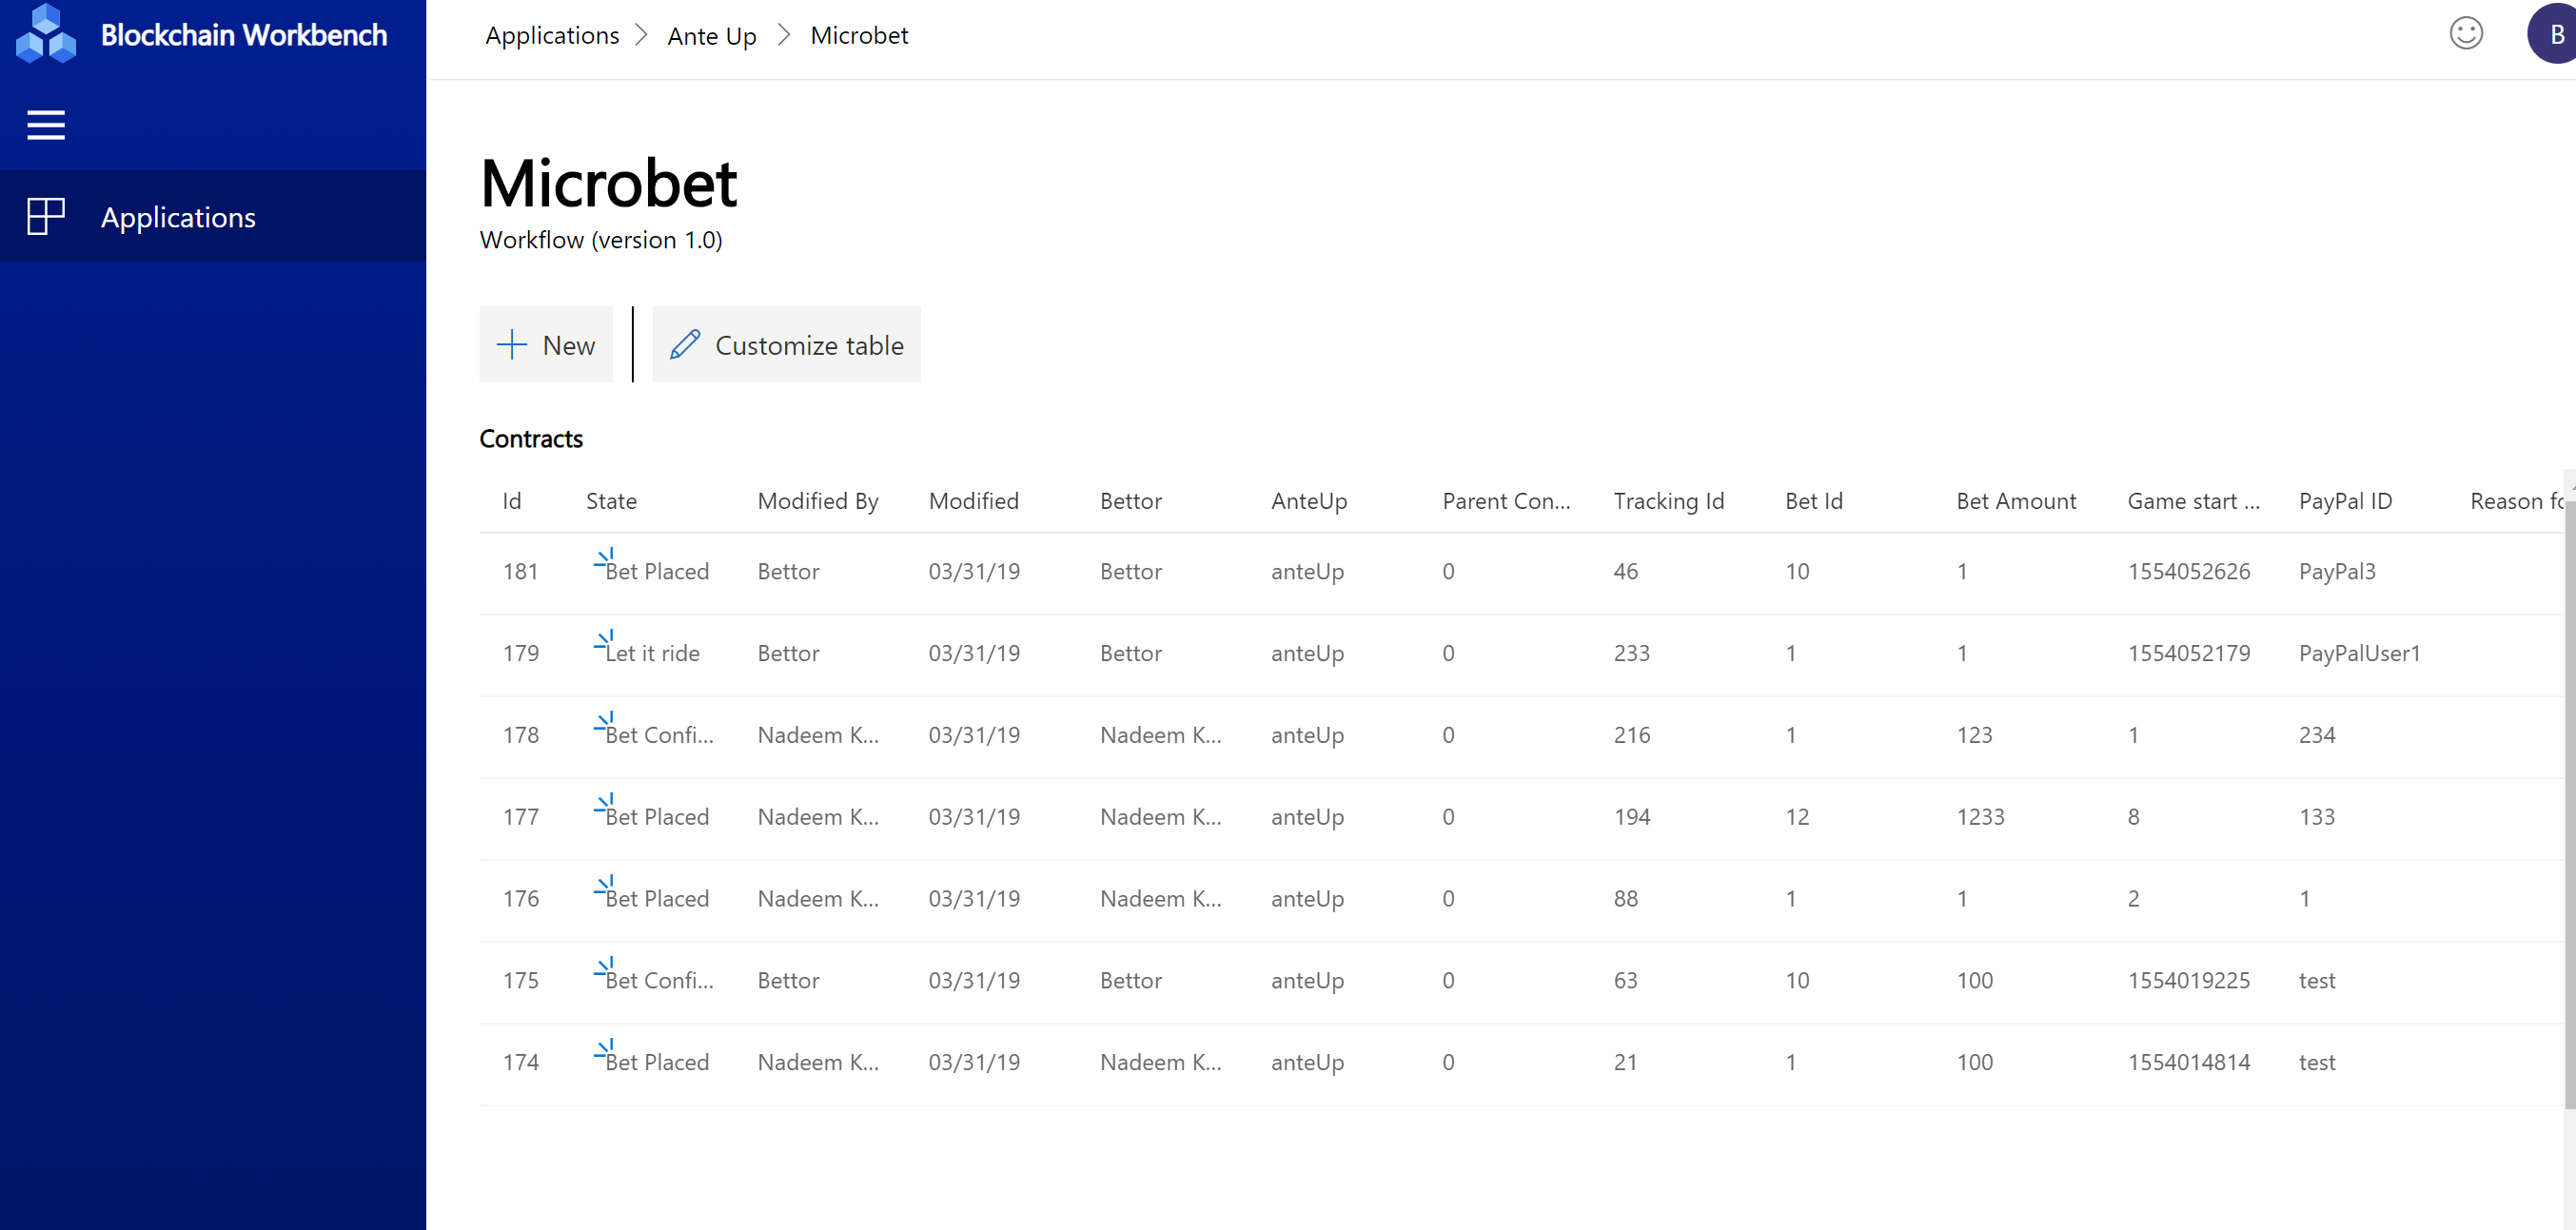Sort by the Bet Amount column header
This screenshot has height=1230, width=2576.
click(x=2015, y=501)
